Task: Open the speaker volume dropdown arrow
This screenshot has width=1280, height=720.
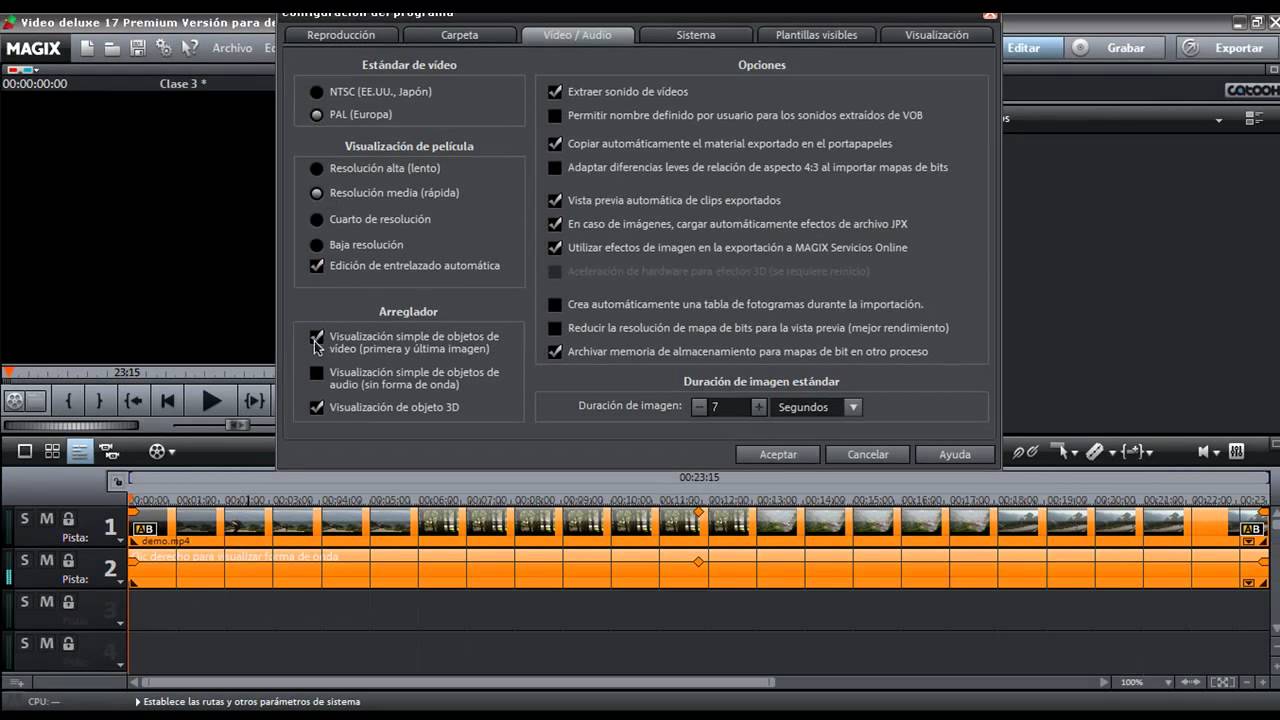Action: coord(1217,453)
